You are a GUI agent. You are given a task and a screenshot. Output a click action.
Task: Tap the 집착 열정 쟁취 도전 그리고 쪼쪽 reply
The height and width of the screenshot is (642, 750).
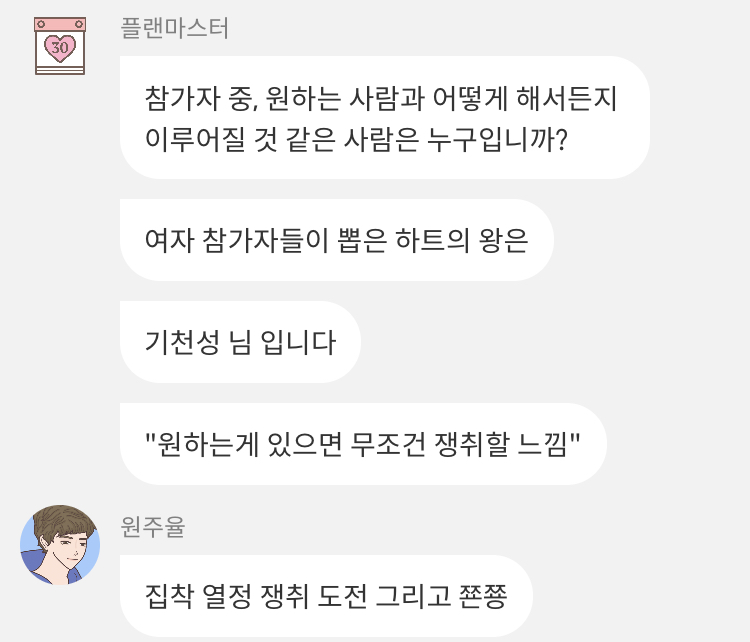(326, 596)
